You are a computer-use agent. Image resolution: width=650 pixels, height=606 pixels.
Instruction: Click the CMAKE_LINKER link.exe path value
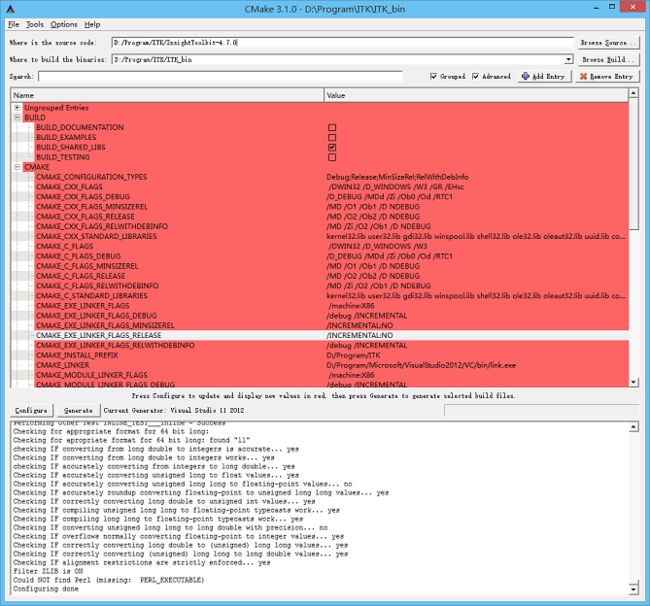pyautogui.click(x=421, y=365)
